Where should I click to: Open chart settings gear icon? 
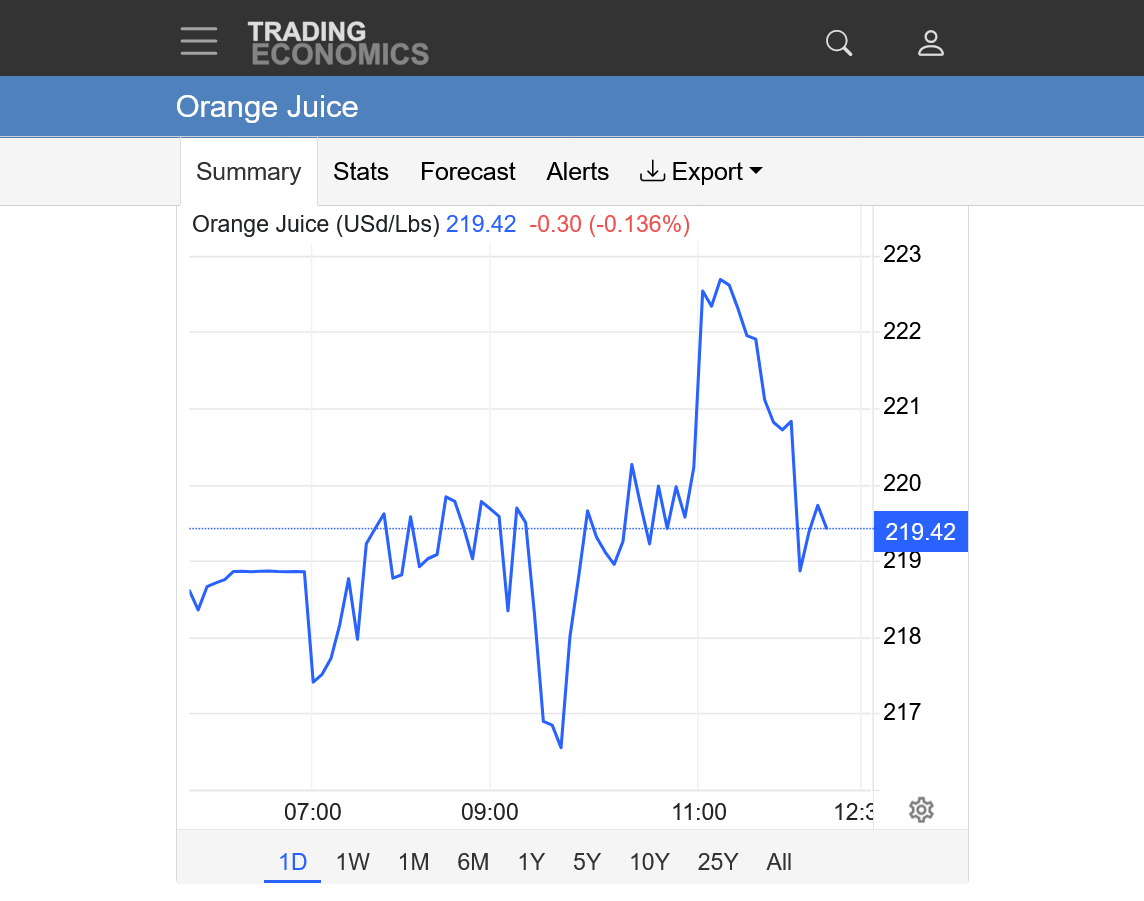click(x=921, y=810)
